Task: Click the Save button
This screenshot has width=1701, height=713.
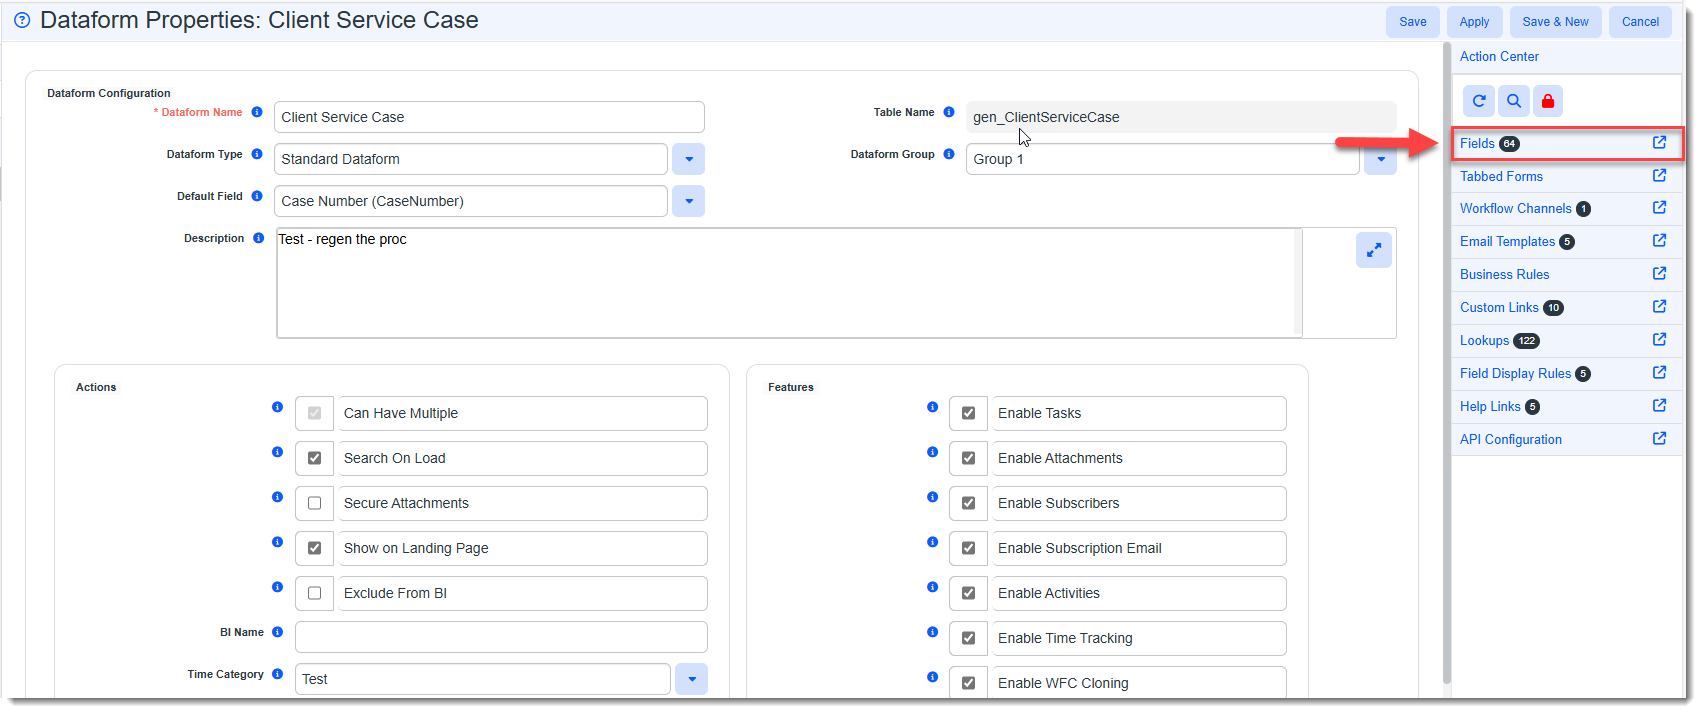Action: (1412, 22)
